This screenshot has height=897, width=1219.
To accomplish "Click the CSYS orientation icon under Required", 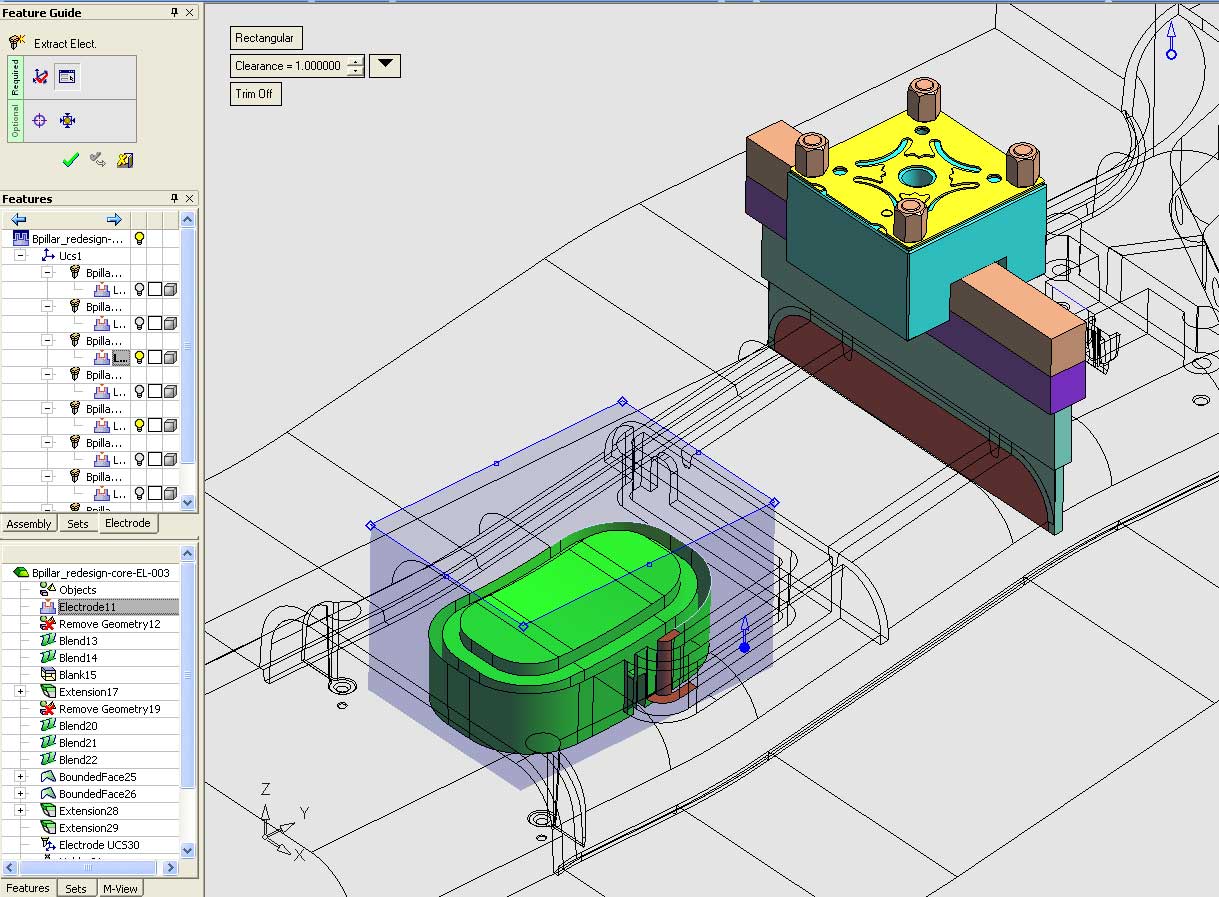I will pyautogui.click(x=40, y=76).
